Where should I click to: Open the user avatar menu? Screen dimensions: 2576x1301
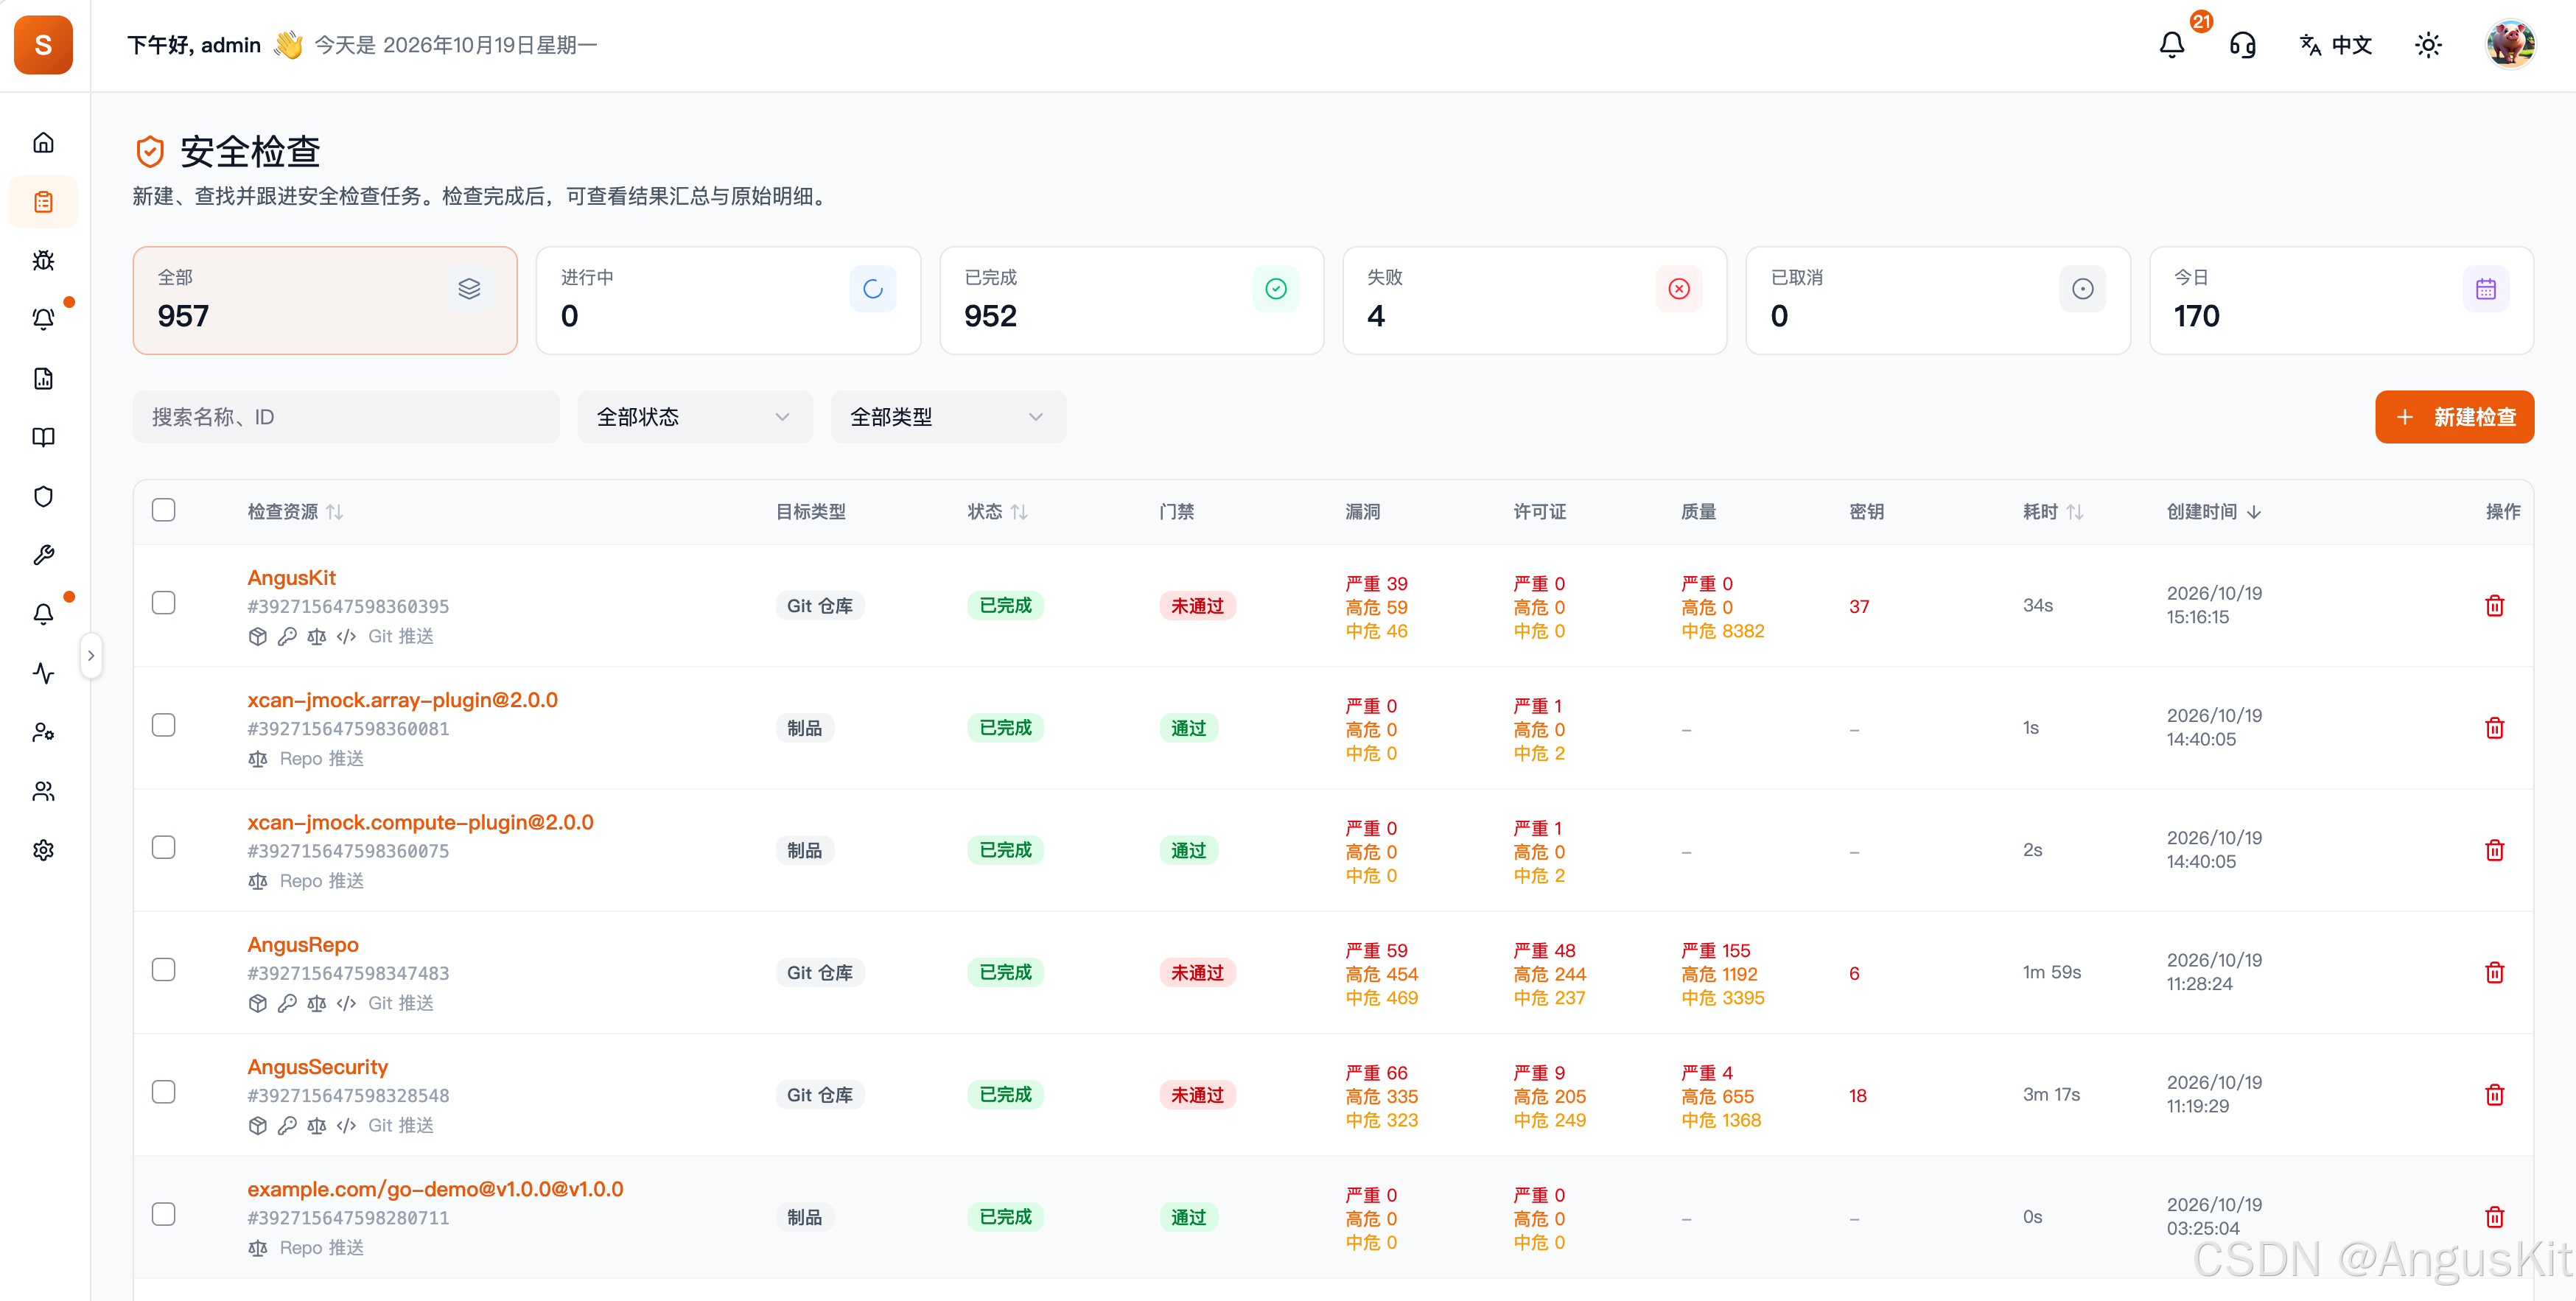tap(2510, 45)
